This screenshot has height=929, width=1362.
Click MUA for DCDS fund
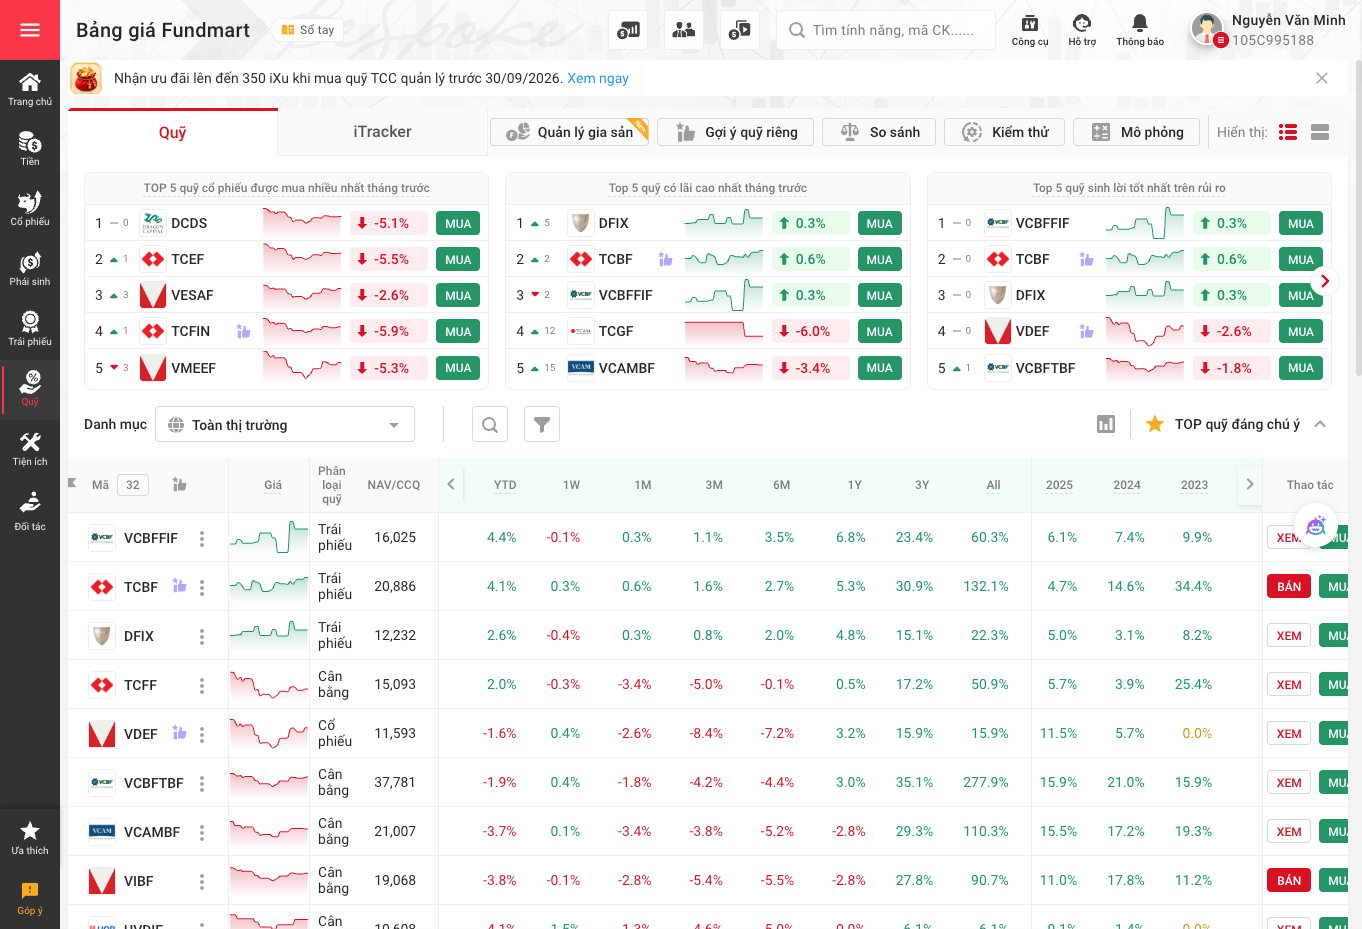point(458,223)
